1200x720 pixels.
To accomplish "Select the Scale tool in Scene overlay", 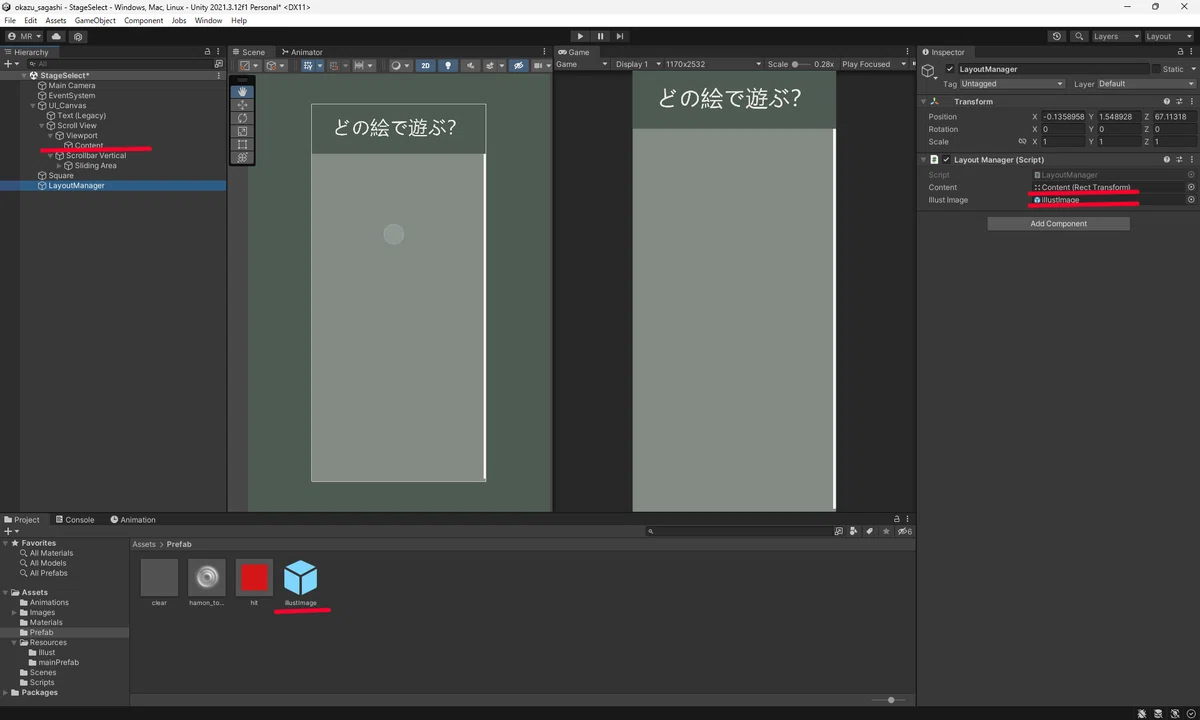I will (242, 131).
